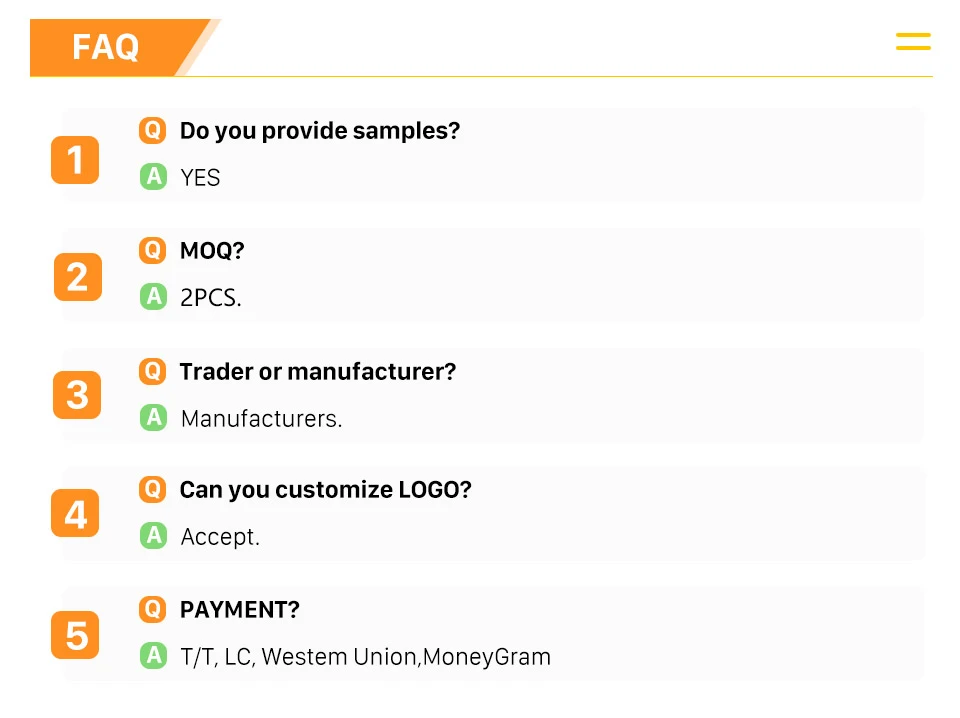
Task: Click the 'Accept.' answer text
Action: click(220, 537)
